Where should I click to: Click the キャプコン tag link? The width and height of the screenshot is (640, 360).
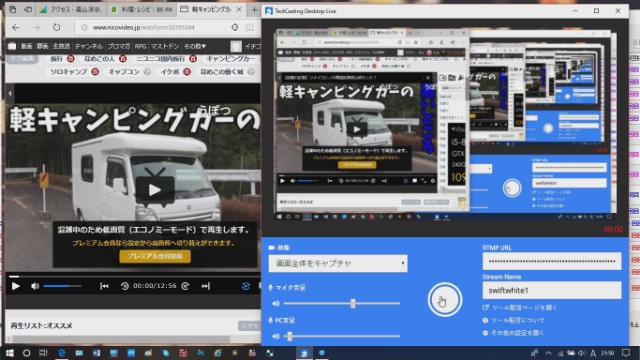(x=124, y=72)
